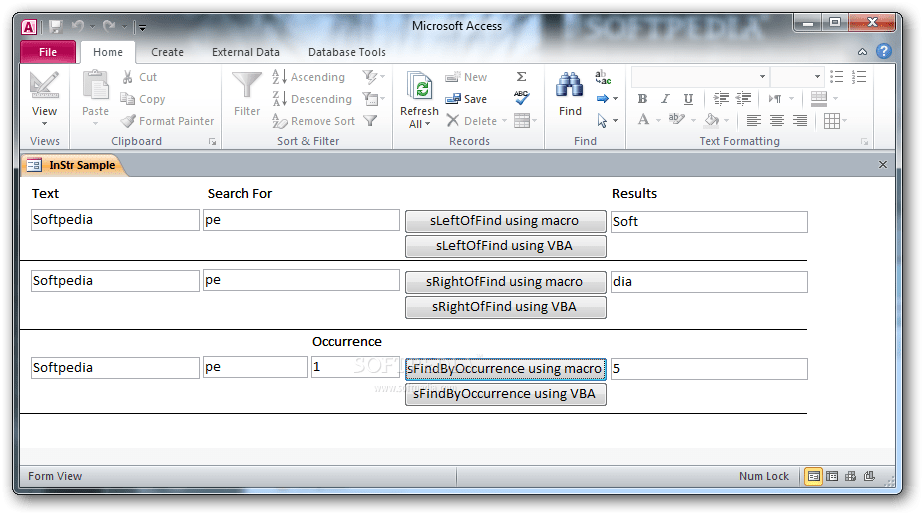
Task: Click sLeftOfFind using VBA button
Action: click(x=506, y=246)
